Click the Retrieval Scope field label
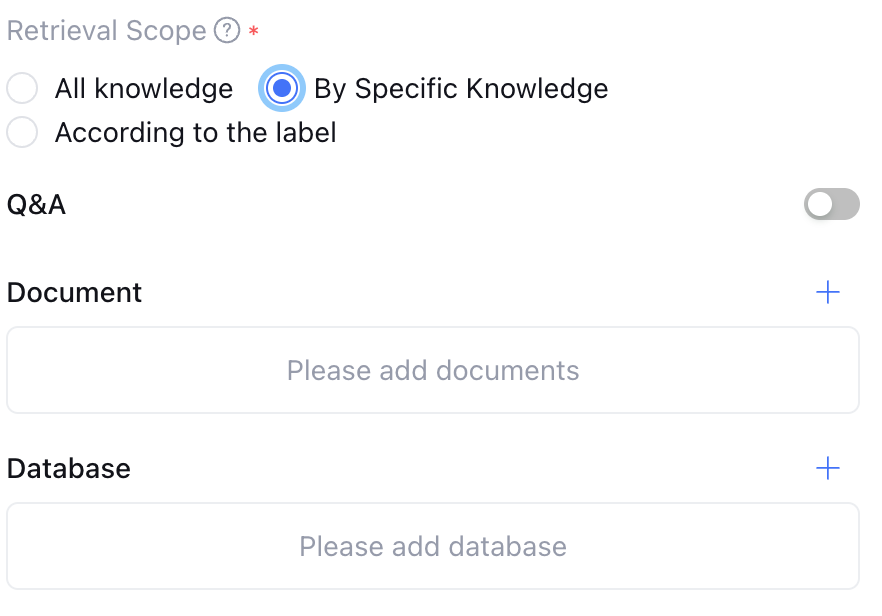Screen dimensions: 882x616 tap(107, 31)
